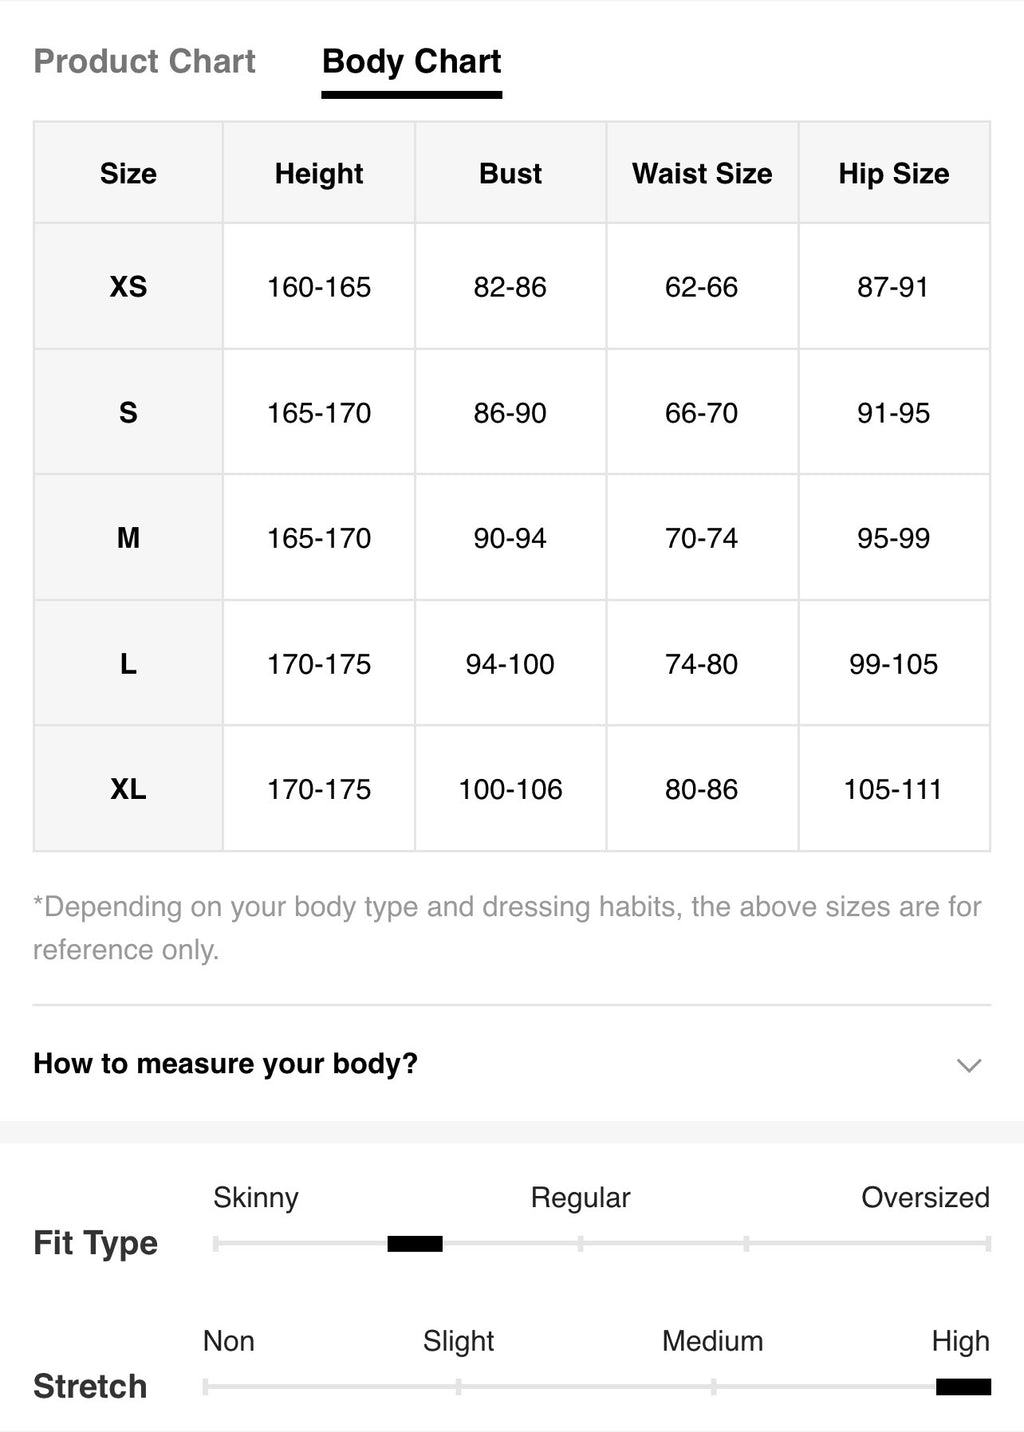
Task: Click the chevron icon beside measure your body
Action: pos(968,1065)
